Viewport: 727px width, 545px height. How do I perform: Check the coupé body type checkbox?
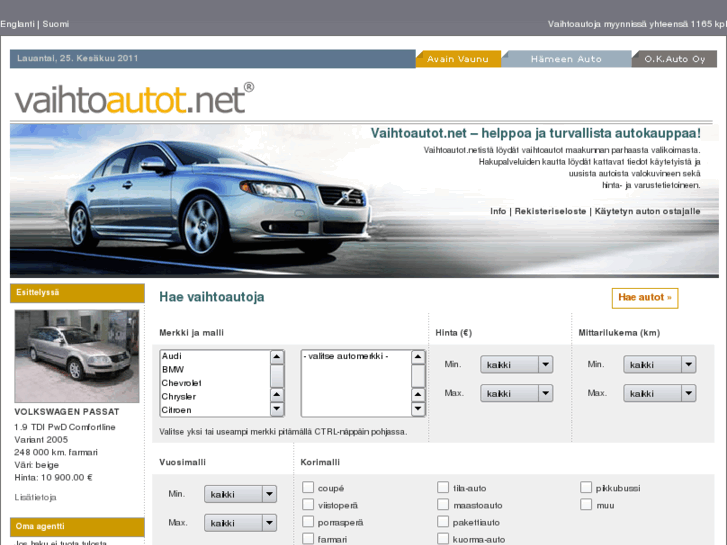pyautogui.click(x=308, y=487)
